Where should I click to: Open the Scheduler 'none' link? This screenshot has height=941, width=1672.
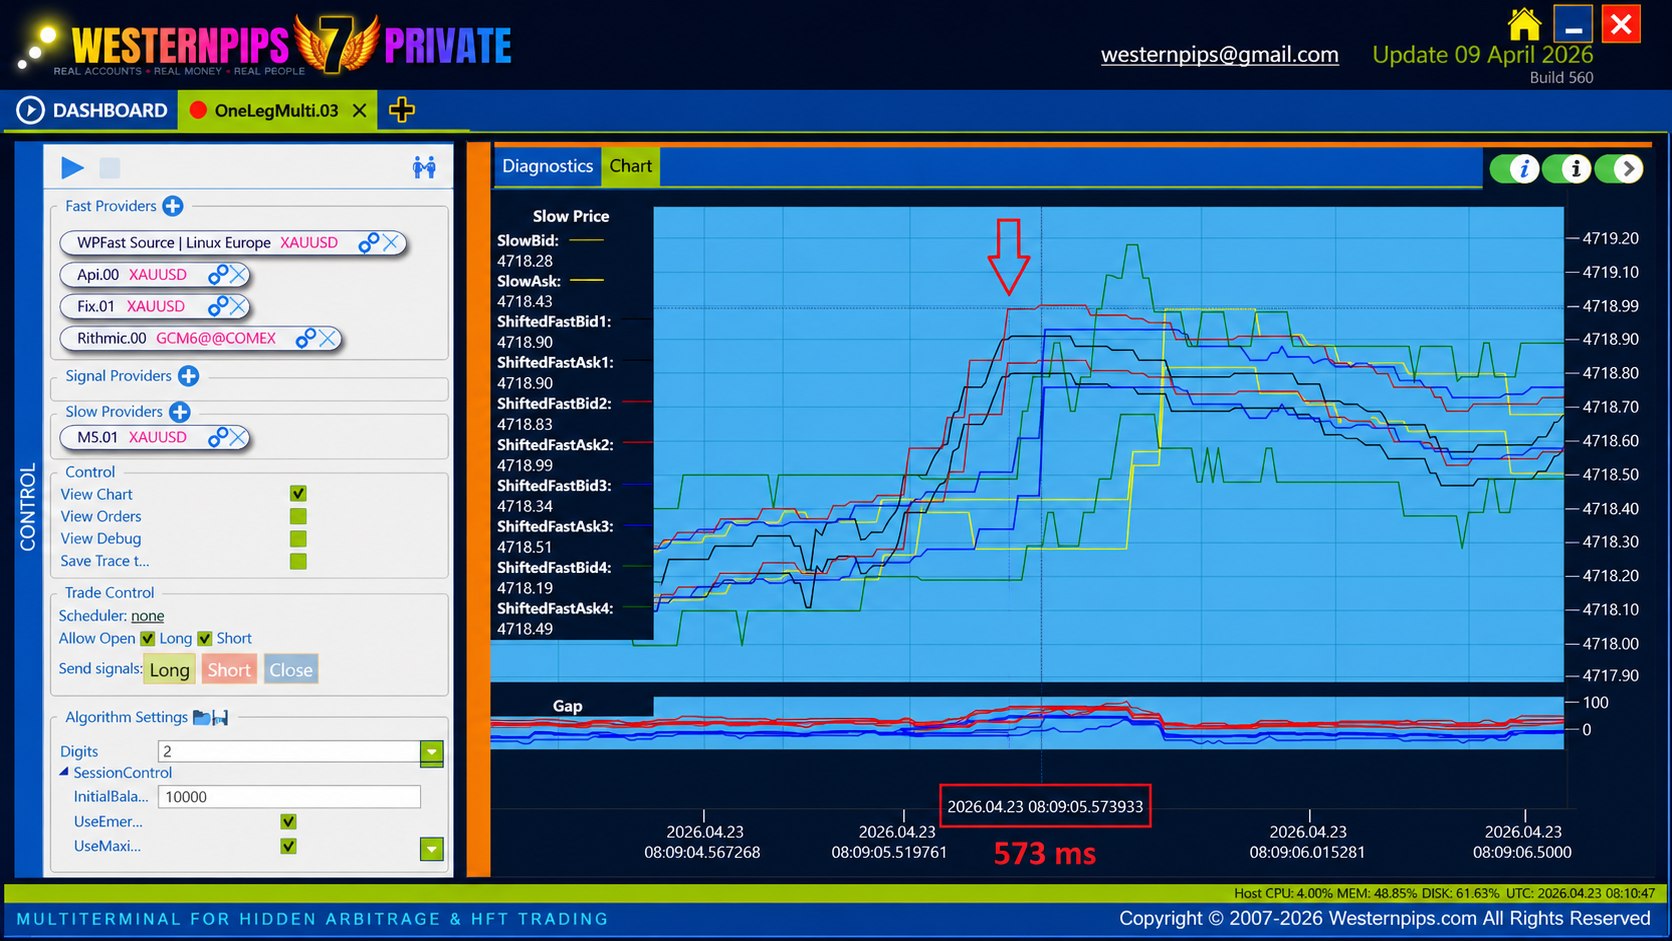click(147, 616)
